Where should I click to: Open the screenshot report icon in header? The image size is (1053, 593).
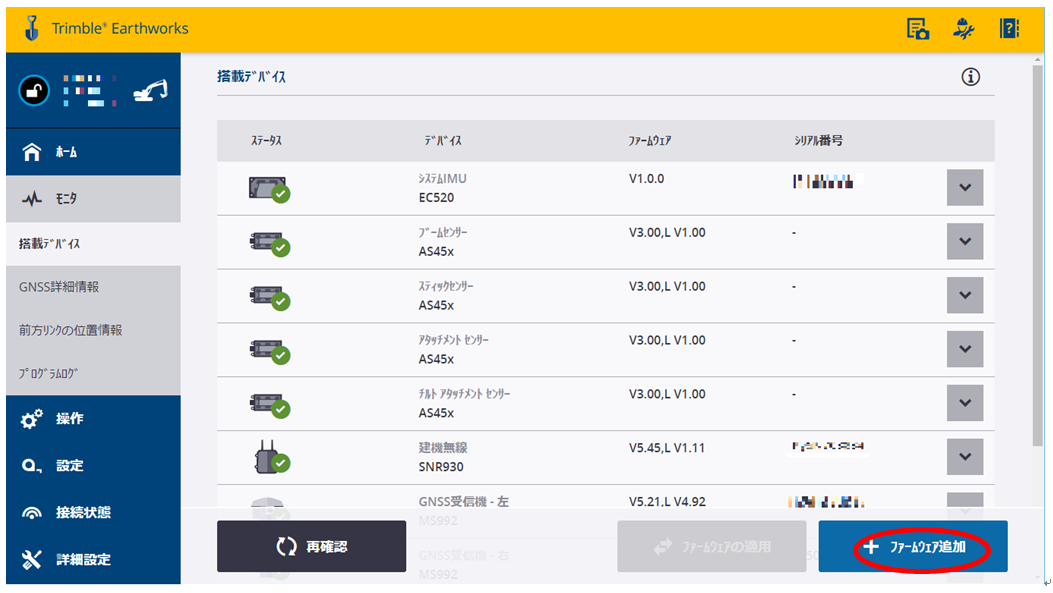coord(917,29)
